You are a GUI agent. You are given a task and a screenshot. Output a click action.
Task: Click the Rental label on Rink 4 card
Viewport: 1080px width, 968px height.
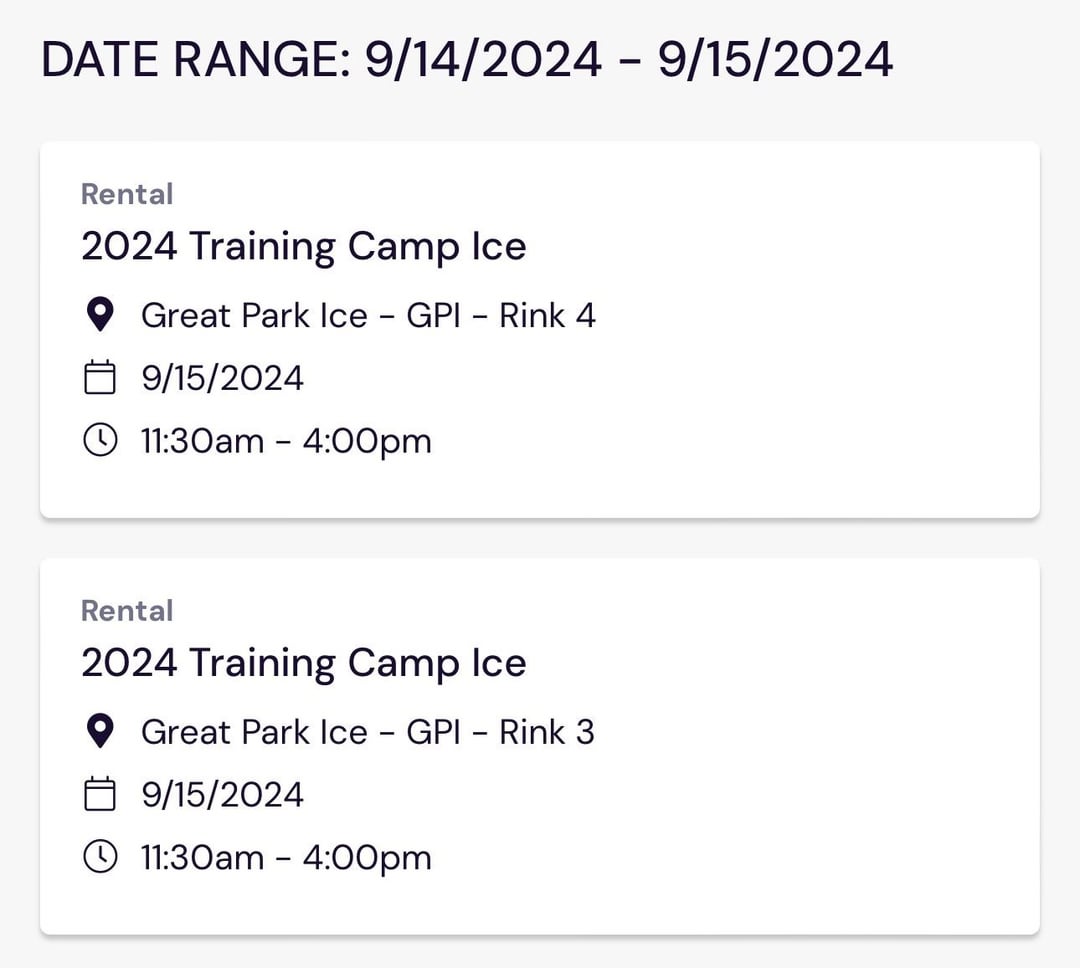coord(127,194)
